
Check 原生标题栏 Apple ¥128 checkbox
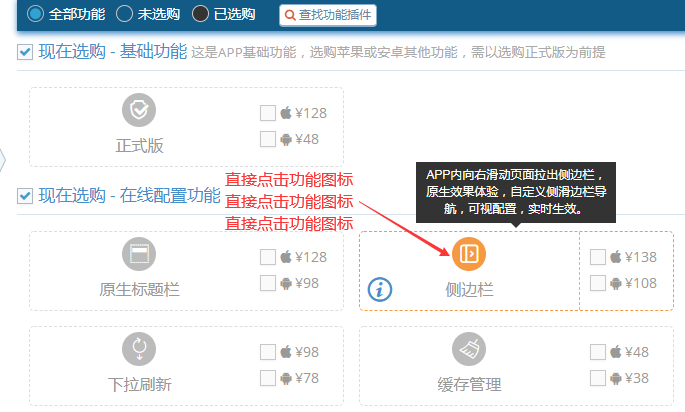(268, 257)
